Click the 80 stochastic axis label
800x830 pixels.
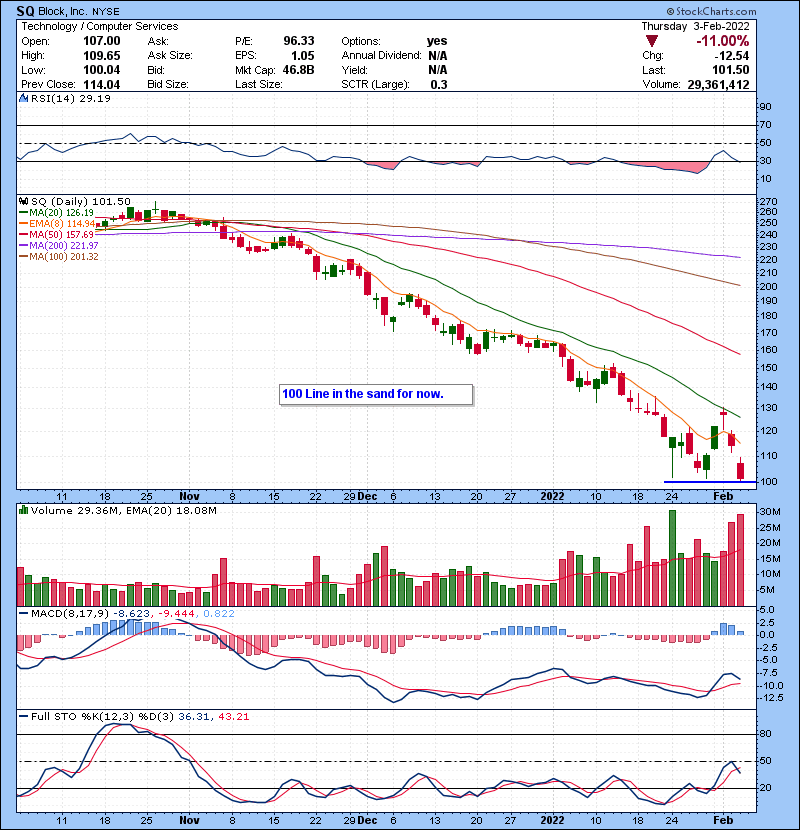click(x=766, y=734)
